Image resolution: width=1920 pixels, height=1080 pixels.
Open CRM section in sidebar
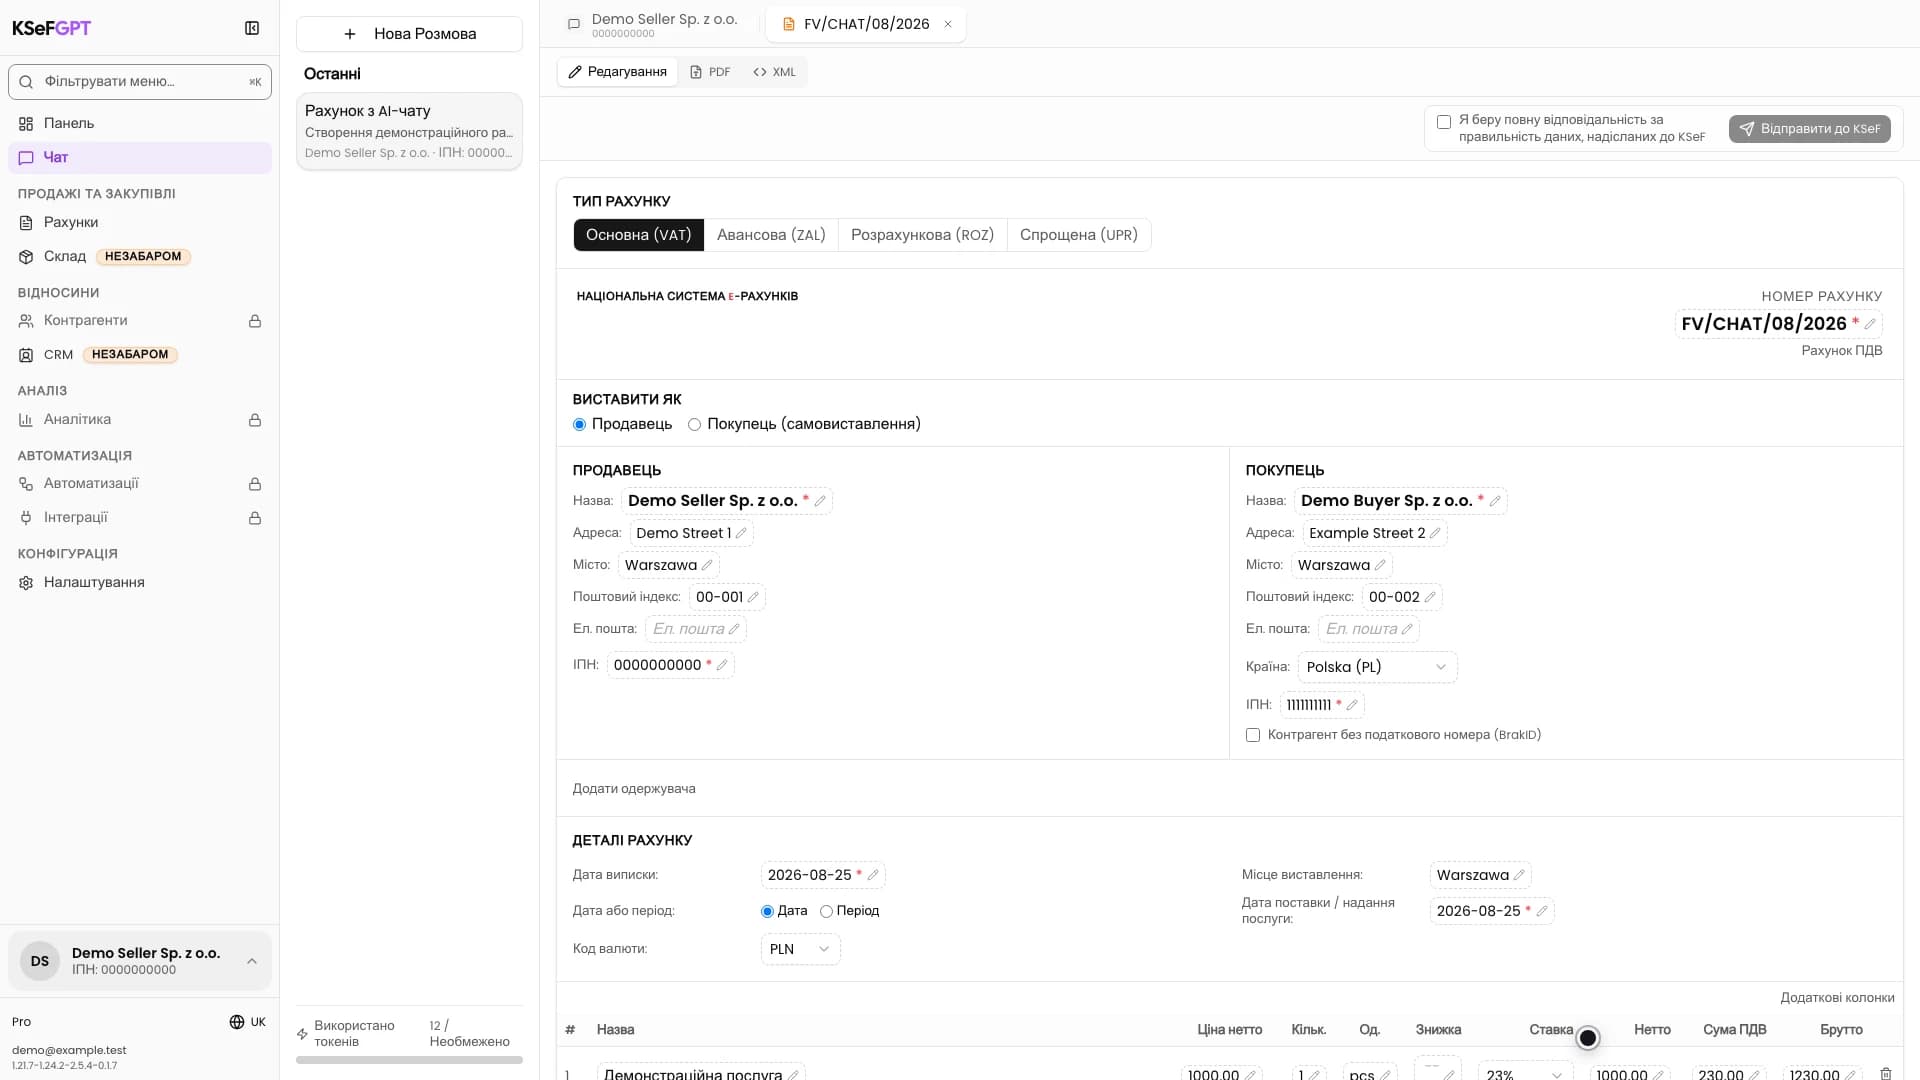139,354
